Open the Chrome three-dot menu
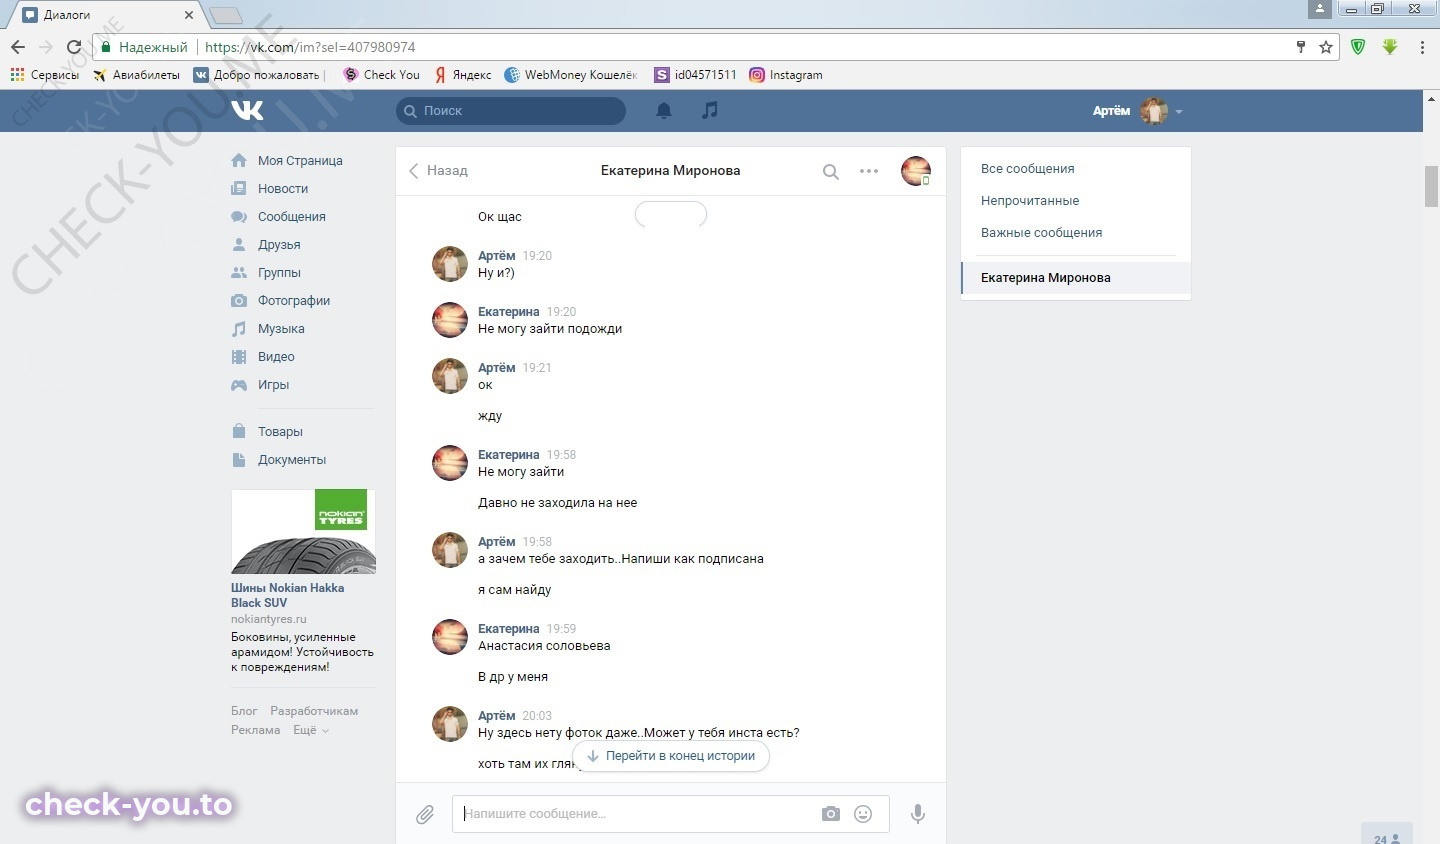Screen dimensions: 1440x844 tap(1422, 47)
